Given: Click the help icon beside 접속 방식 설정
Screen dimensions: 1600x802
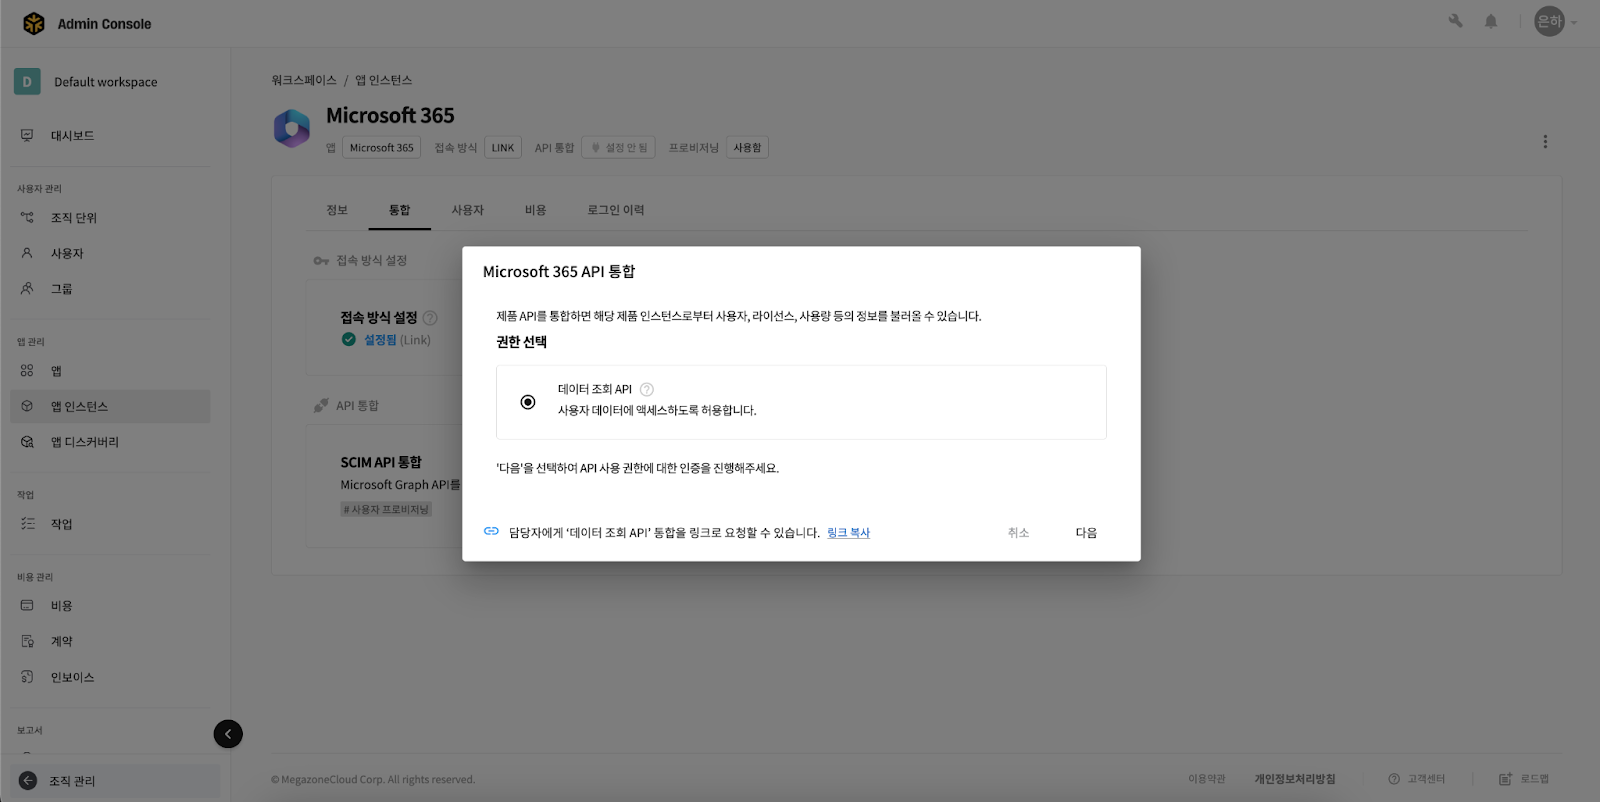Looking at the screenshot, I should click(x=430, y=318).
